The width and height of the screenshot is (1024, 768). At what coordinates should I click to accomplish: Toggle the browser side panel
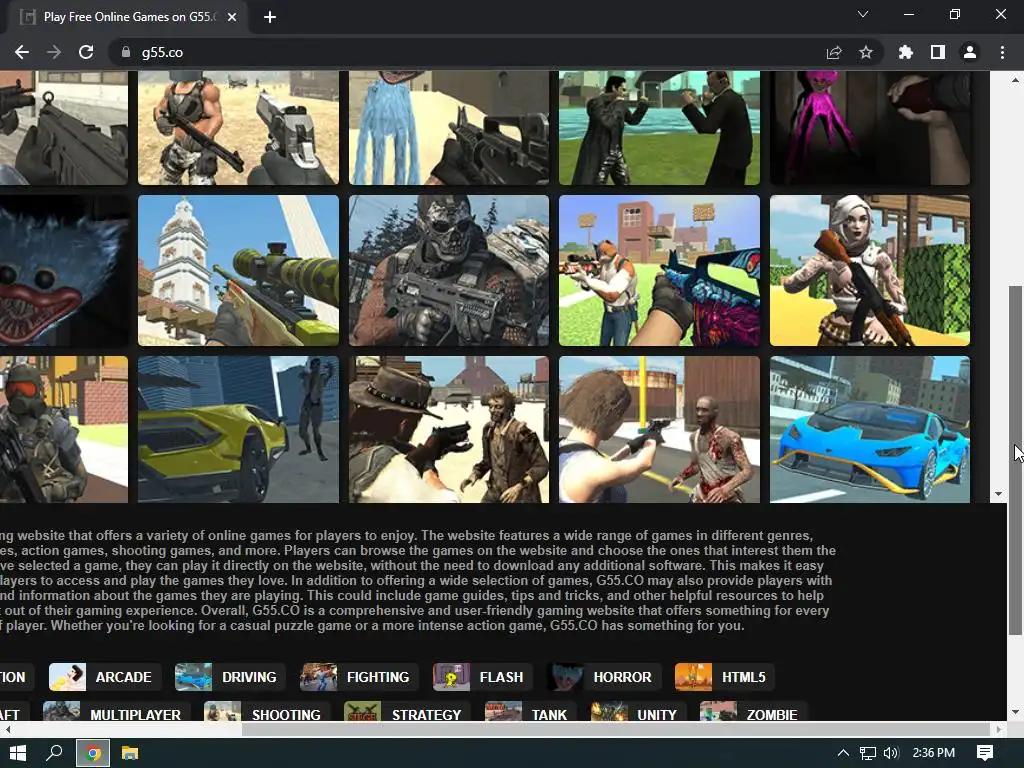(938, 52)
